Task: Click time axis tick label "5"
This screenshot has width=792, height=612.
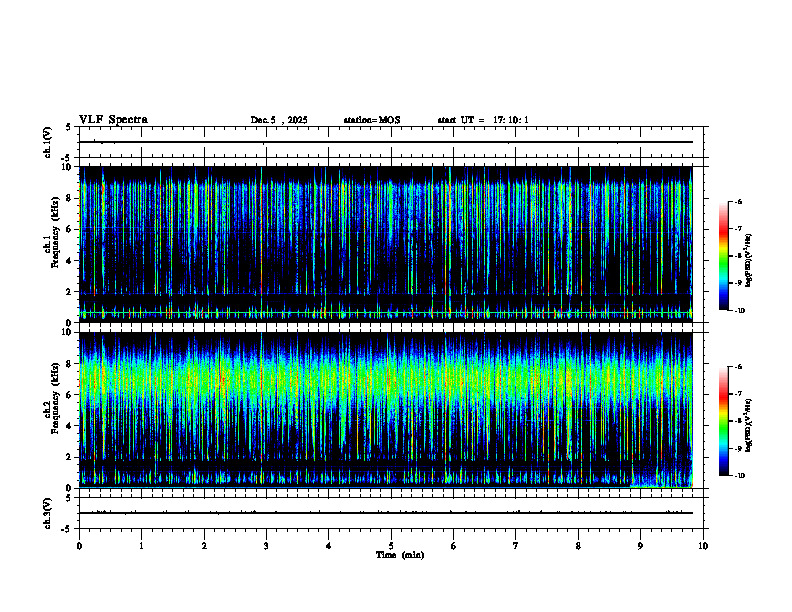Action: coord(391,546)
